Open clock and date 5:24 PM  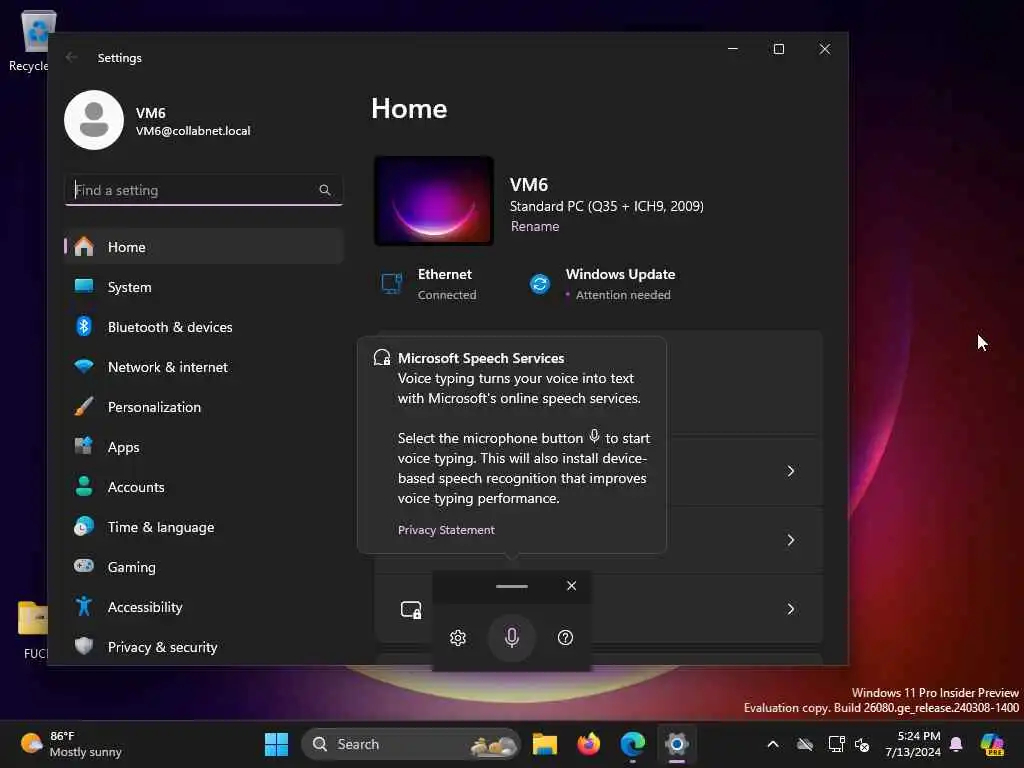pyautogui.click(x=913, y=744)
